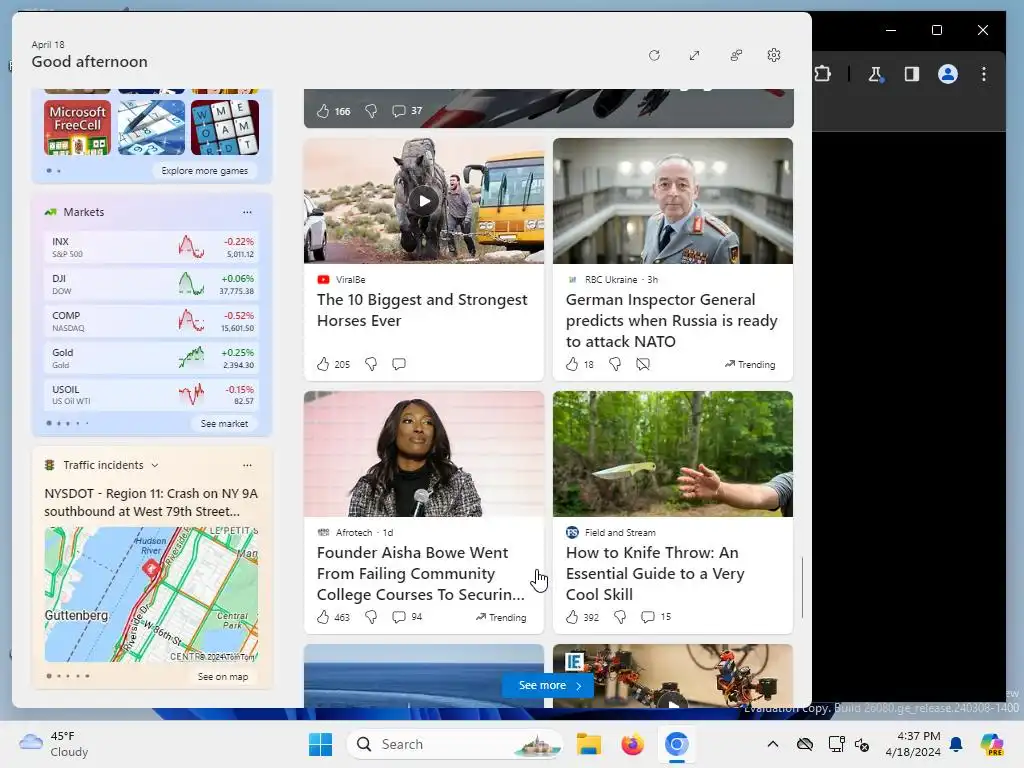Screen dimensions: 1024x768
Task: Open the traffic map thumbnail
Action: (x=152, y=594)
